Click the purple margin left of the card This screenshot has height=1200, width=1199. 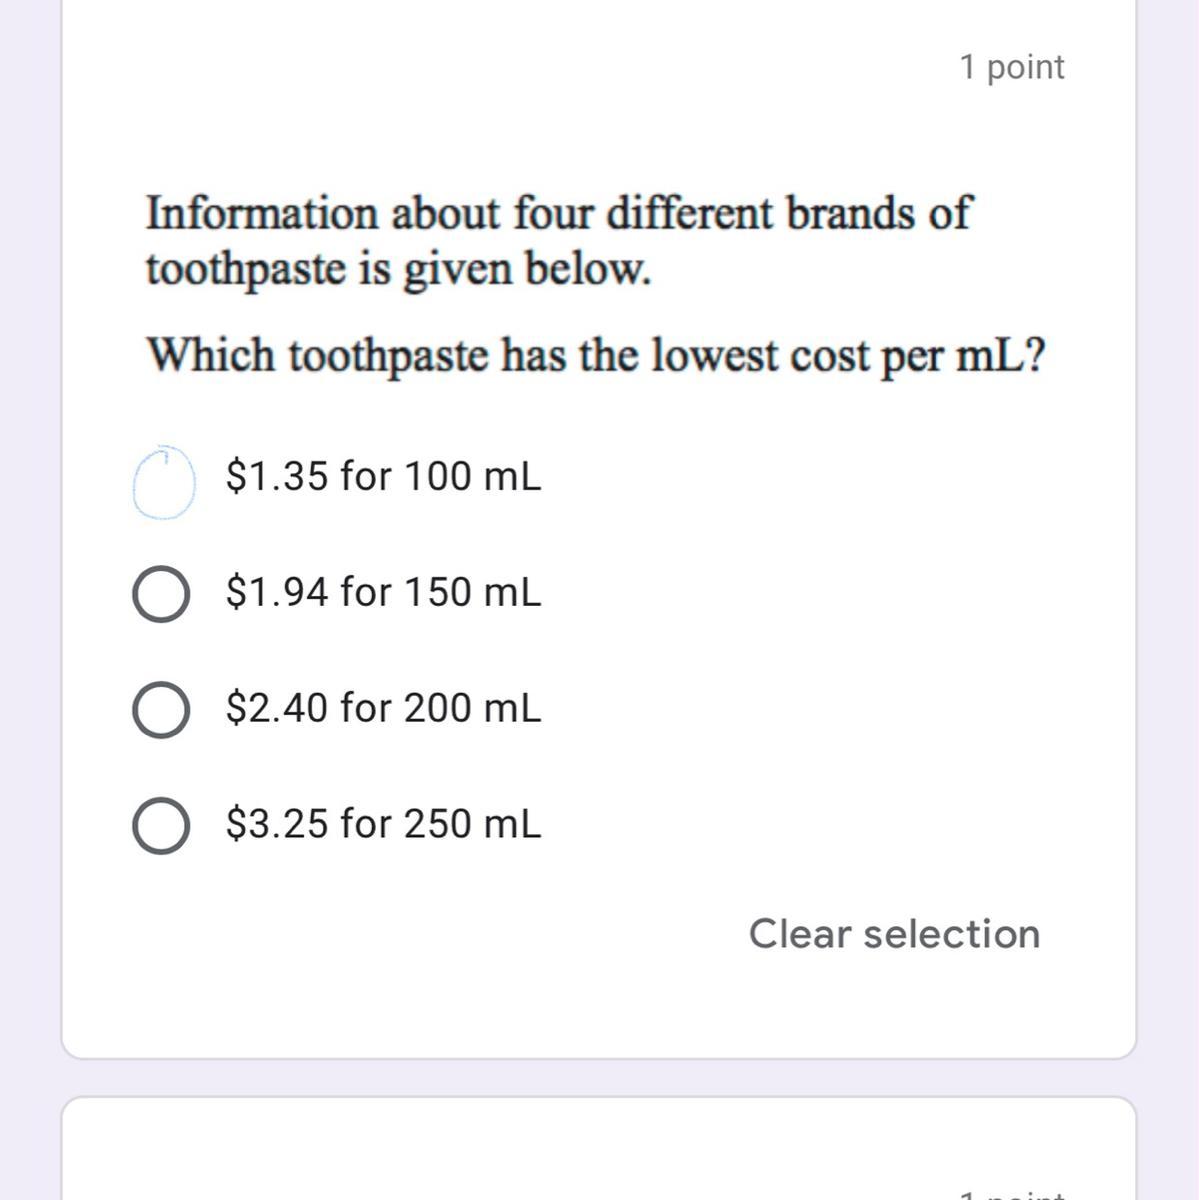[30, 600]
